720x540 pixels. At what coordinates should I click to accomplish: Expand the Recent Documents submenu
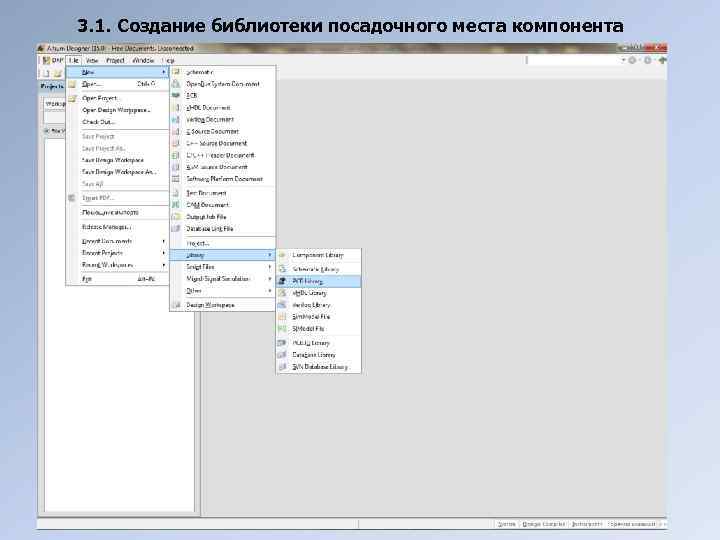point(118,241)
